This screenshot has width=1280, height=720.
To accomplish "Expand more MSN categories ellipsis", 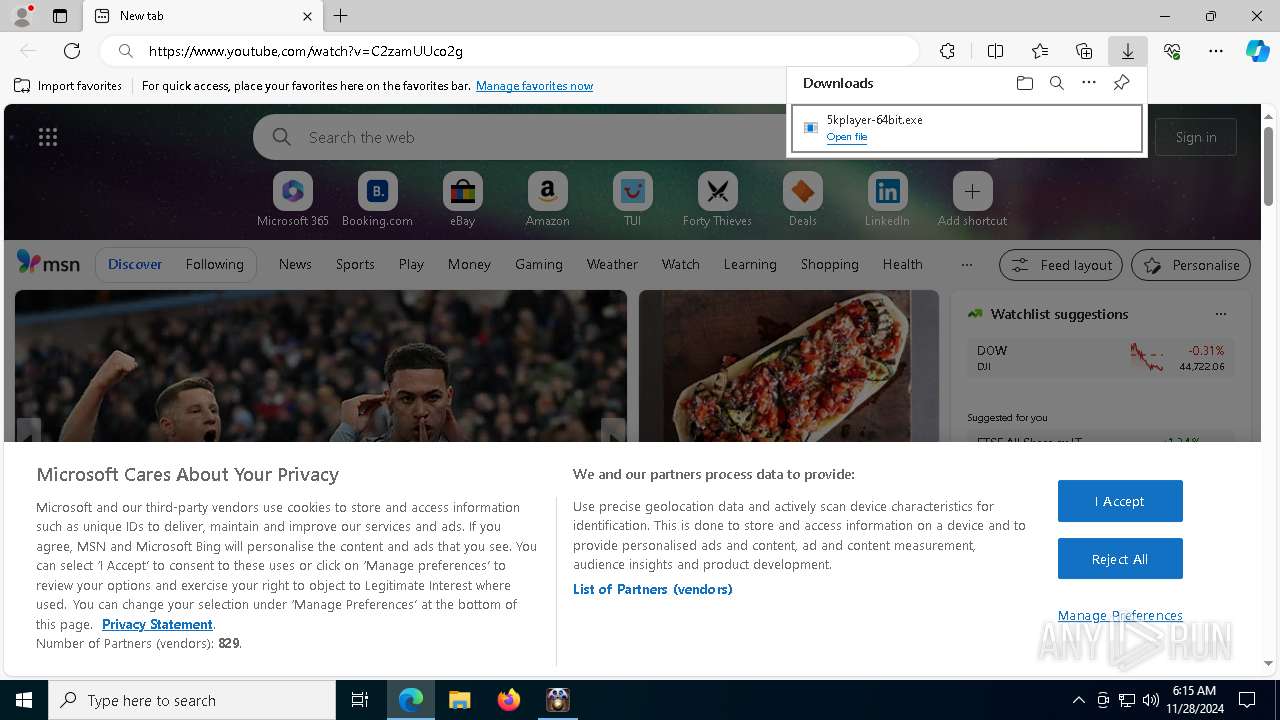I will click(966, 264).
